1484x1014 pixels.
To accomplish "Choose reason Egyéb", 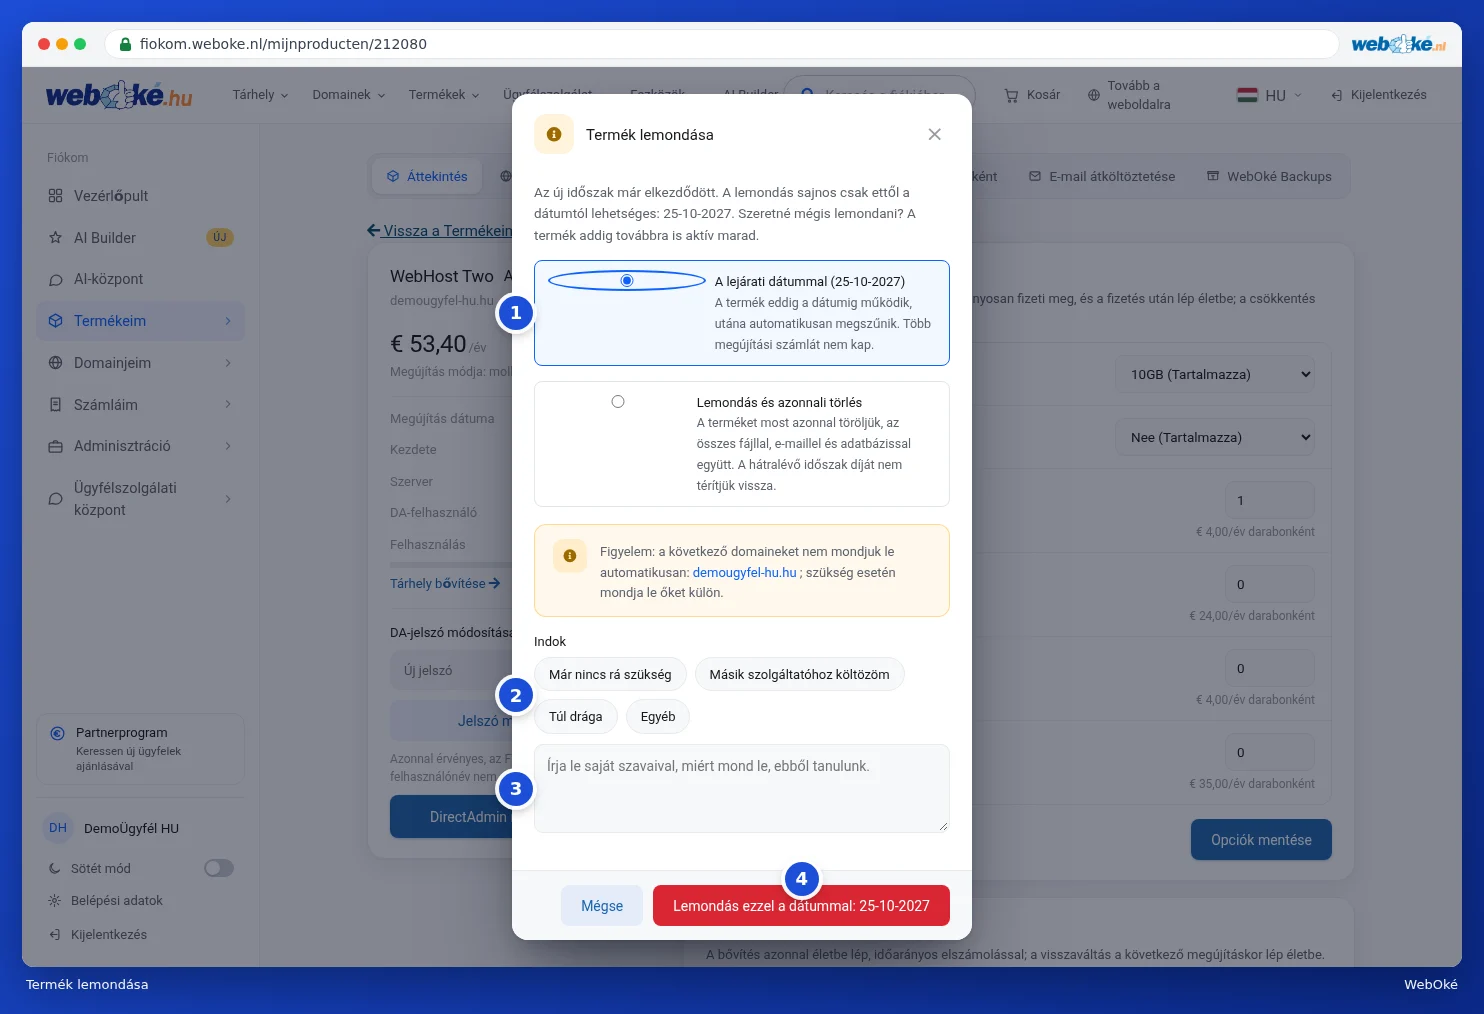I will (x=658, y=717).
